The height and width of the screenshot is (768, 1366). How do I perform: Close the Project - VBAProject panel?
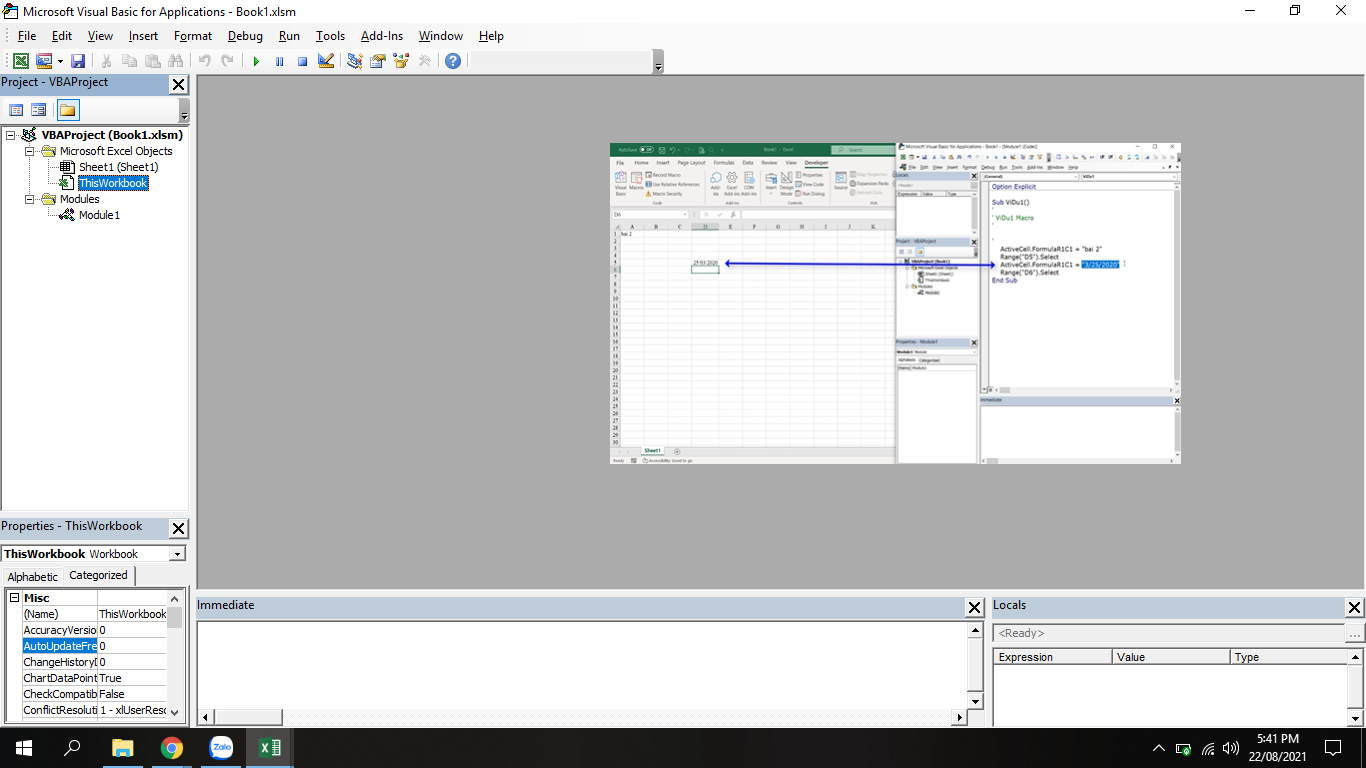[178, 85]
